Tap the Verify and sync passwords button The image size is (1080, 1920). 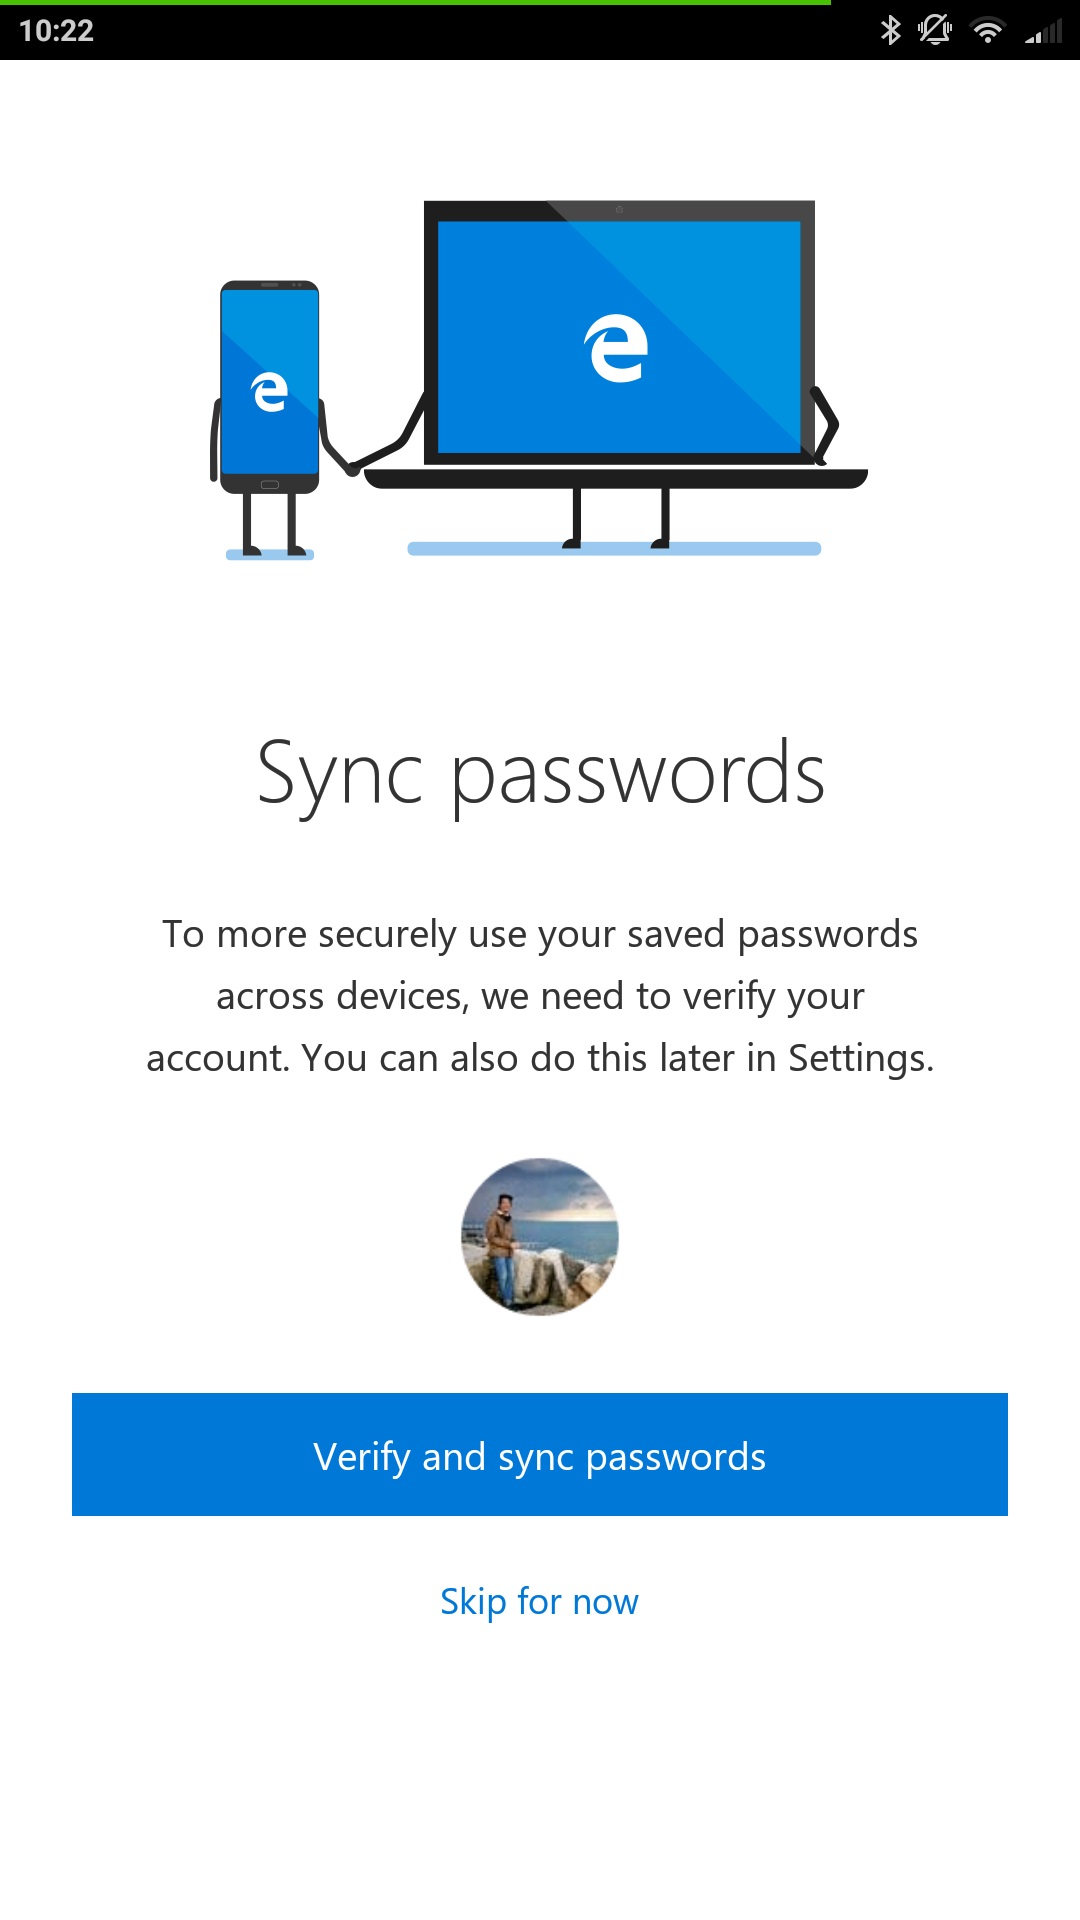tap(540, 1454)
